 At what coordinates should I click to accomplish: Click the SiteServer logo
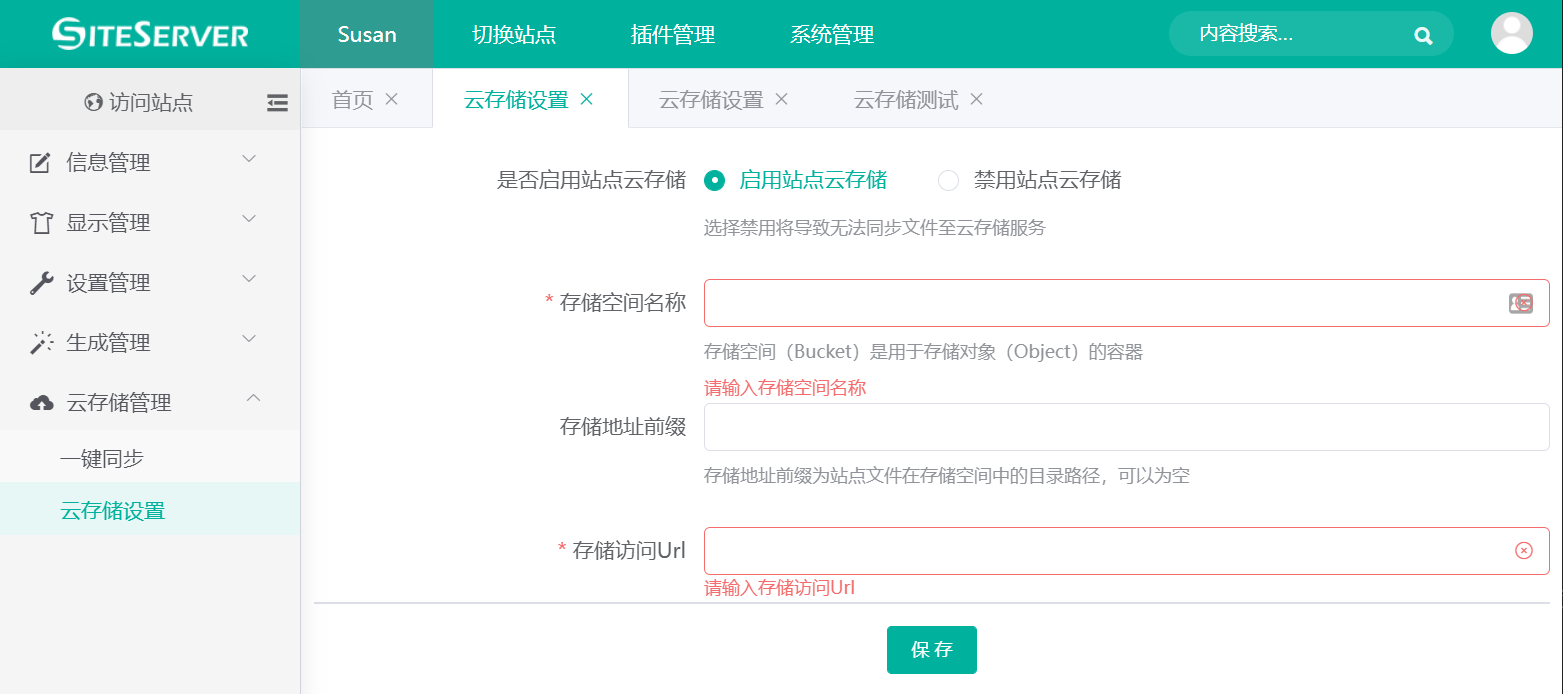click(150, 34)
